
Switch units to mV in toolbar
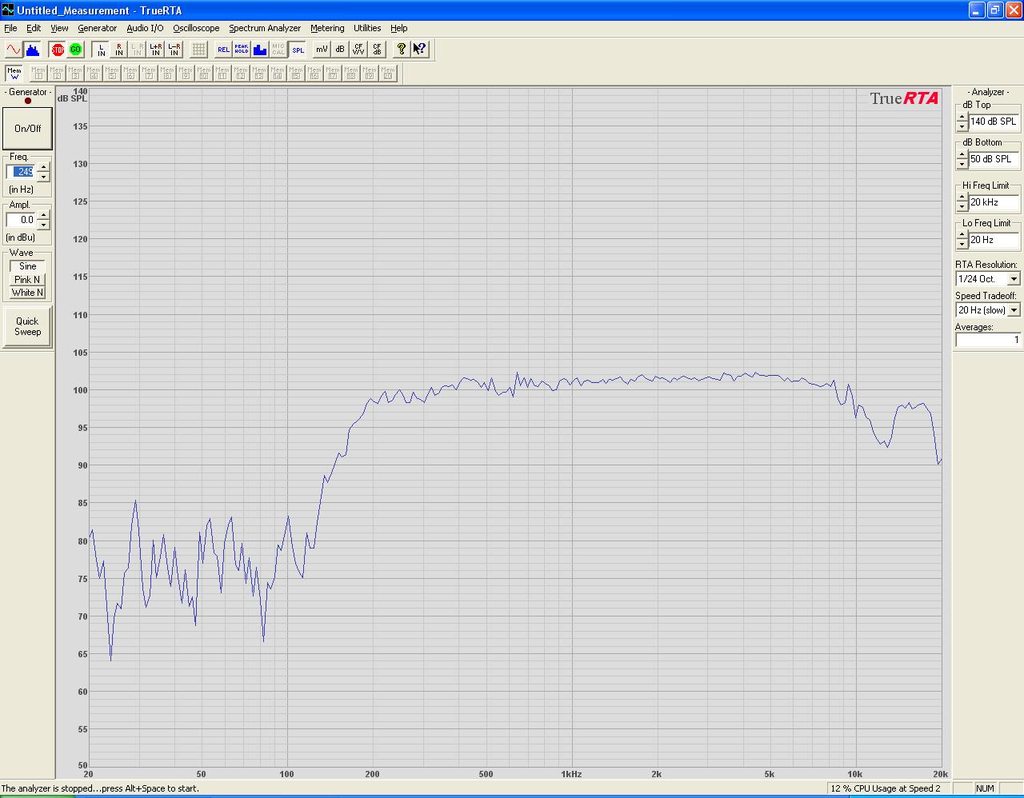[x=322, y=48]
